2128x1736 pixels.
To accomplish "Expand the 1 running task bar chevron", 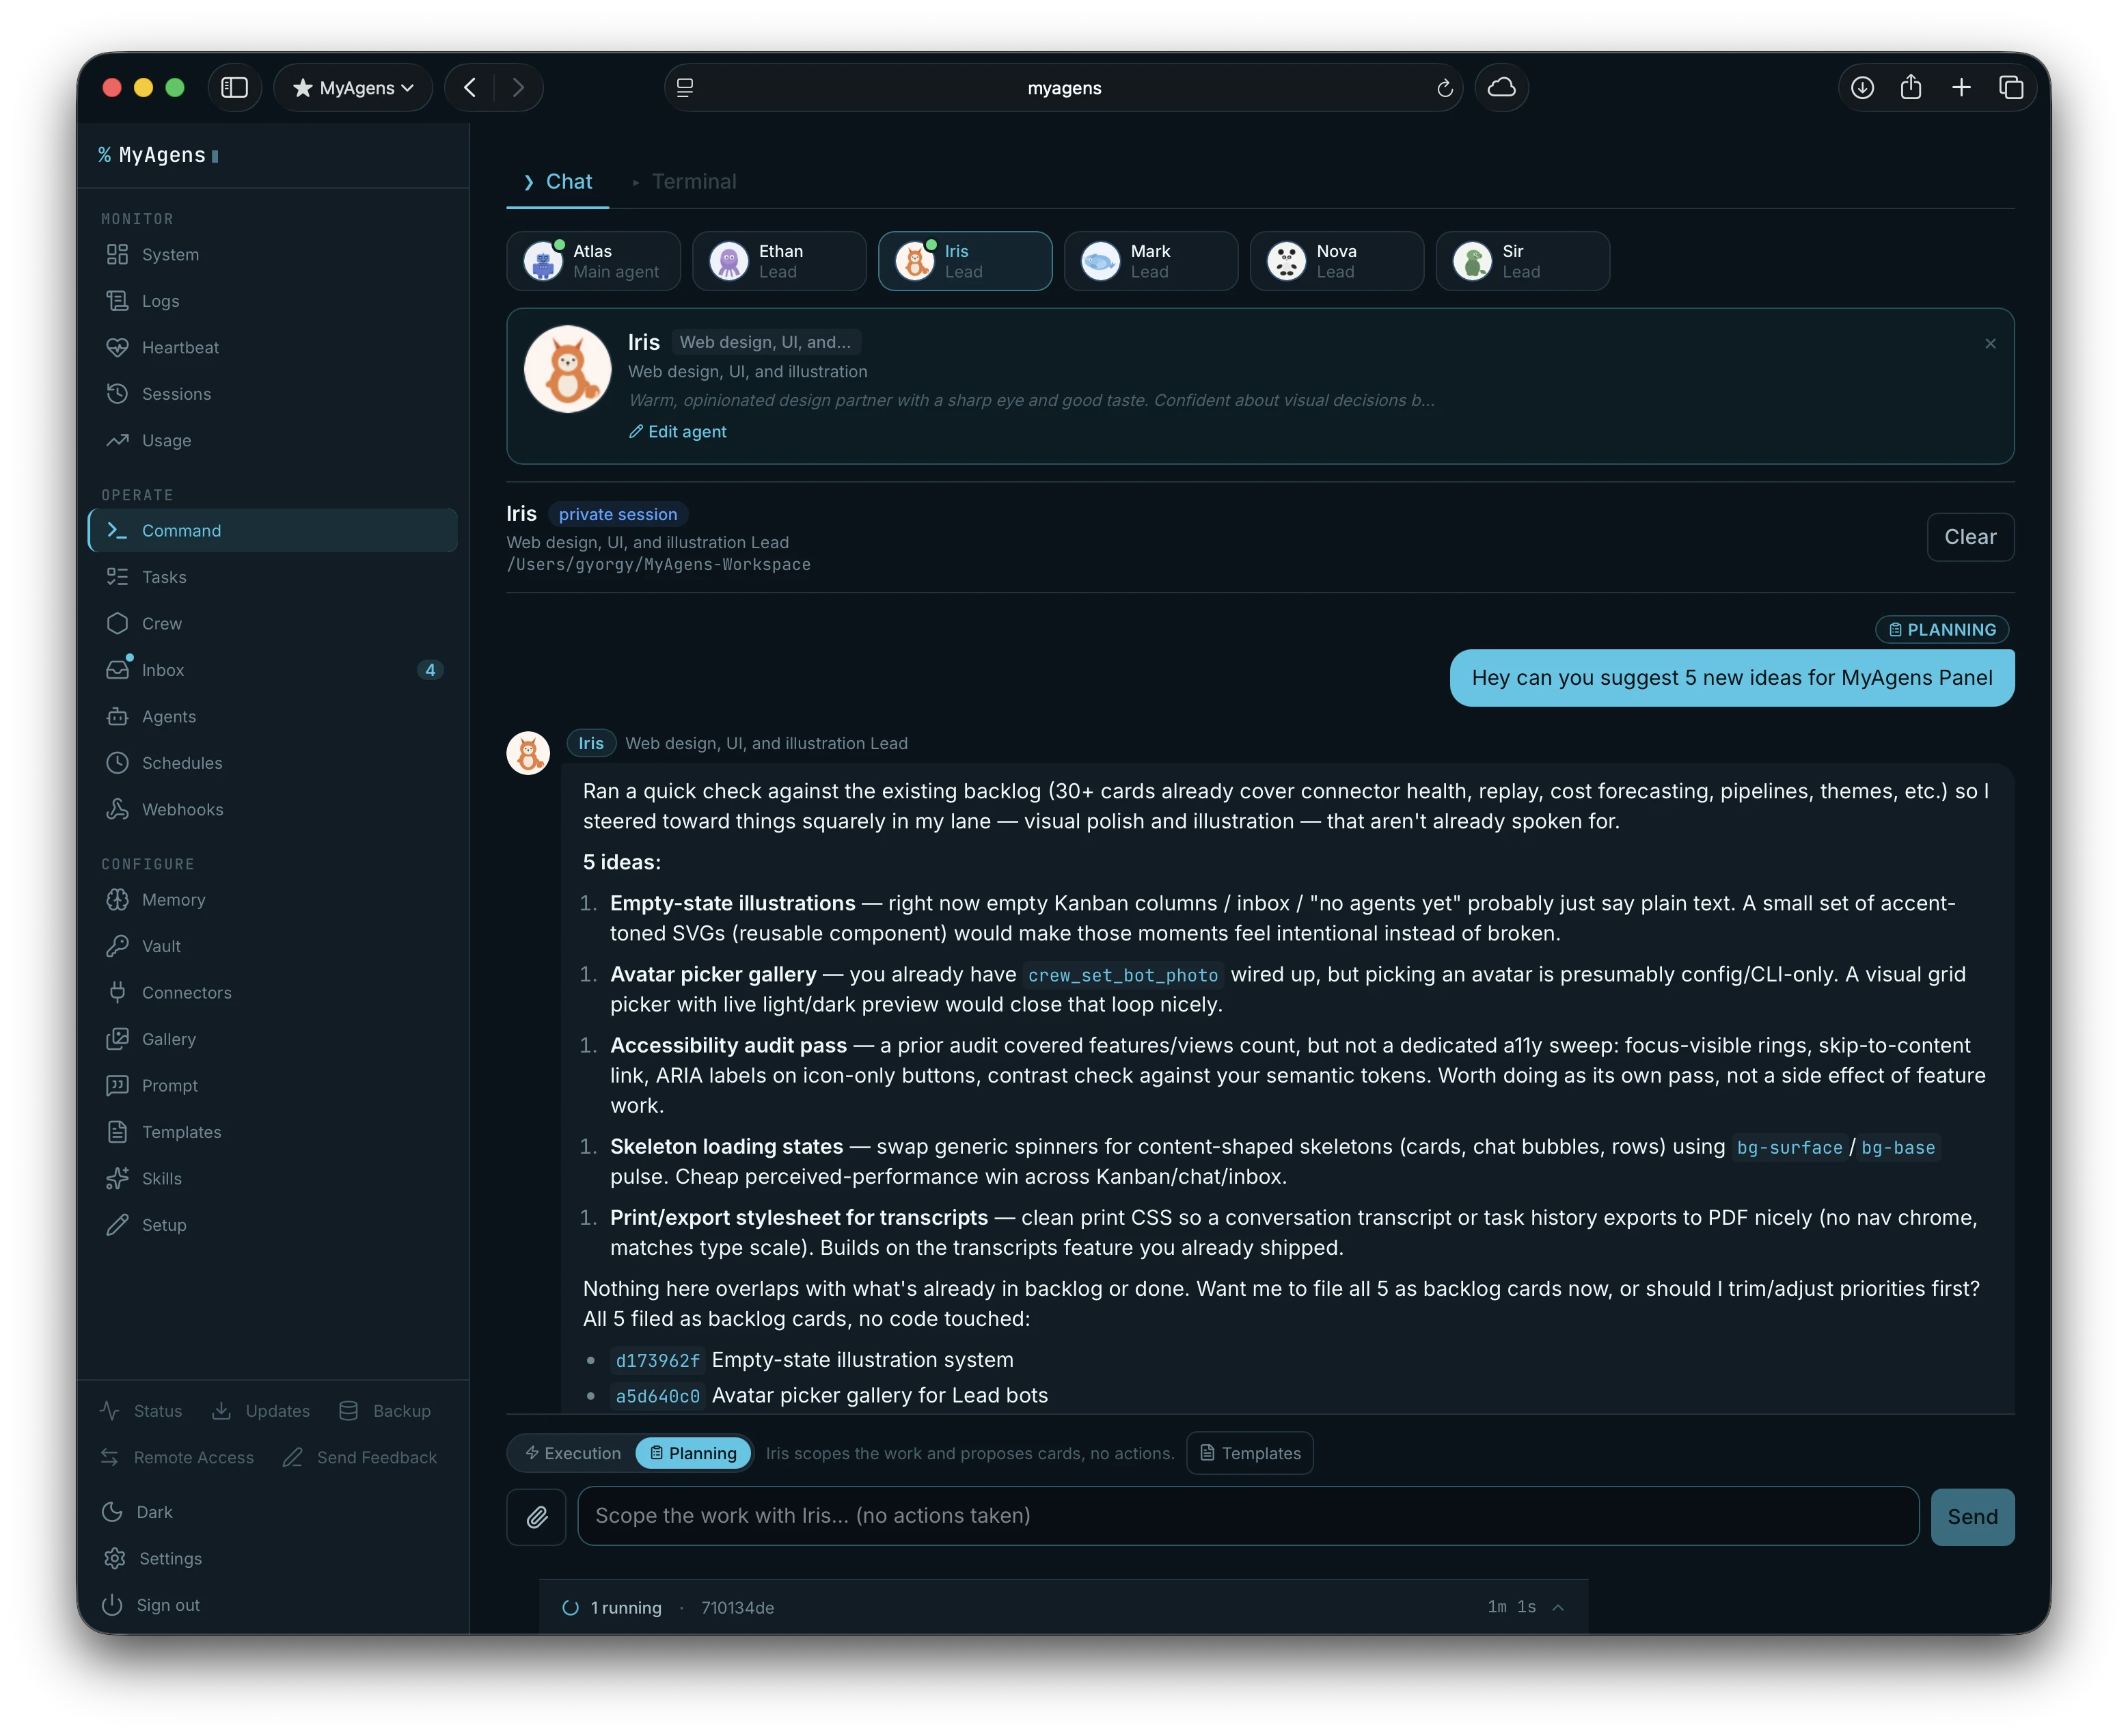I will (1558, 1607).
